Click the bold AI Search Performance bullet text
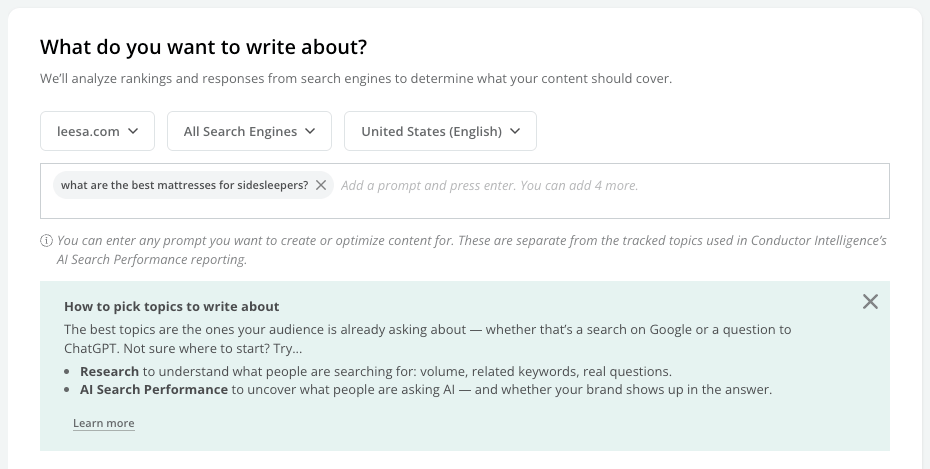 154,390
